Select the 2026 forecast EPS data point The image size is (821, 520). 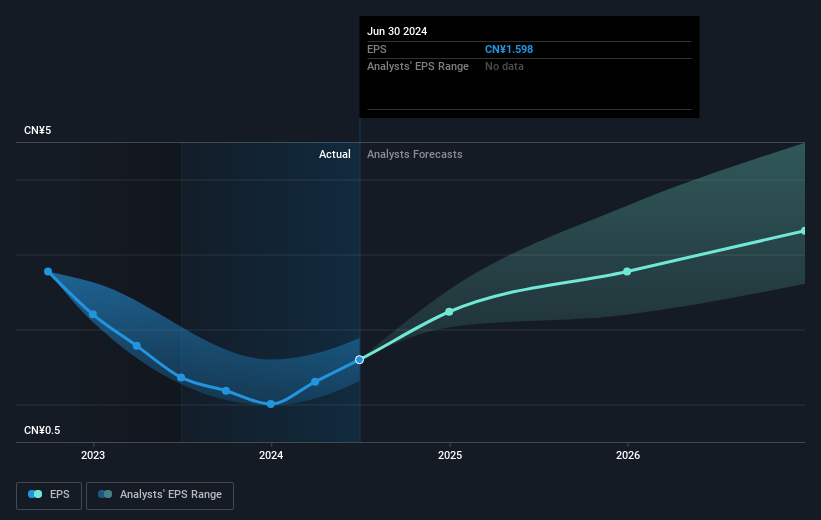(627, 271)
